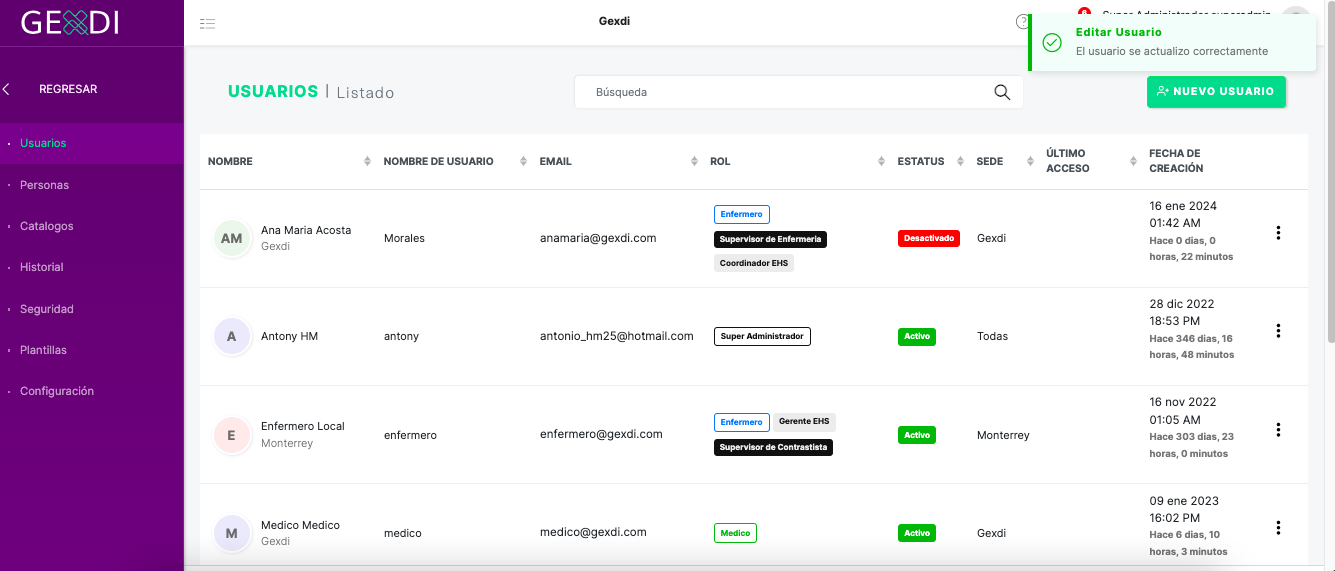Click the Coordinador EHS role tag
This screenshot has height=571, width=1335.
pos(754,264)
